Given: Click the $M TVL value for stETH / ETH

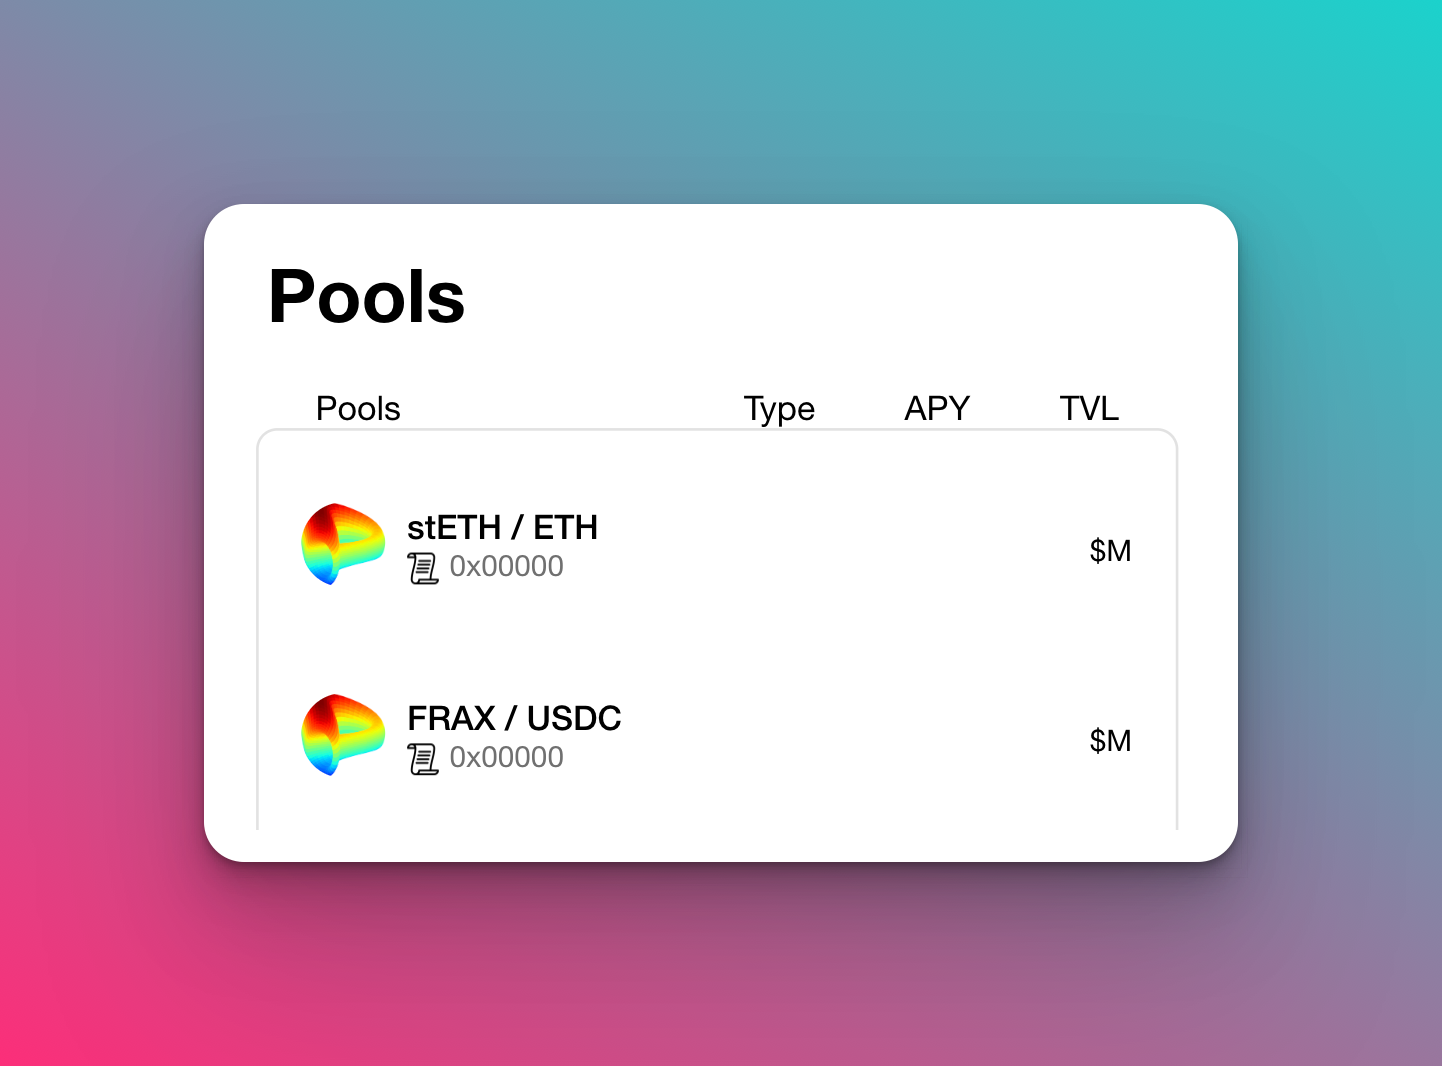Looking at the screenshot, I should click(1110, 550).
